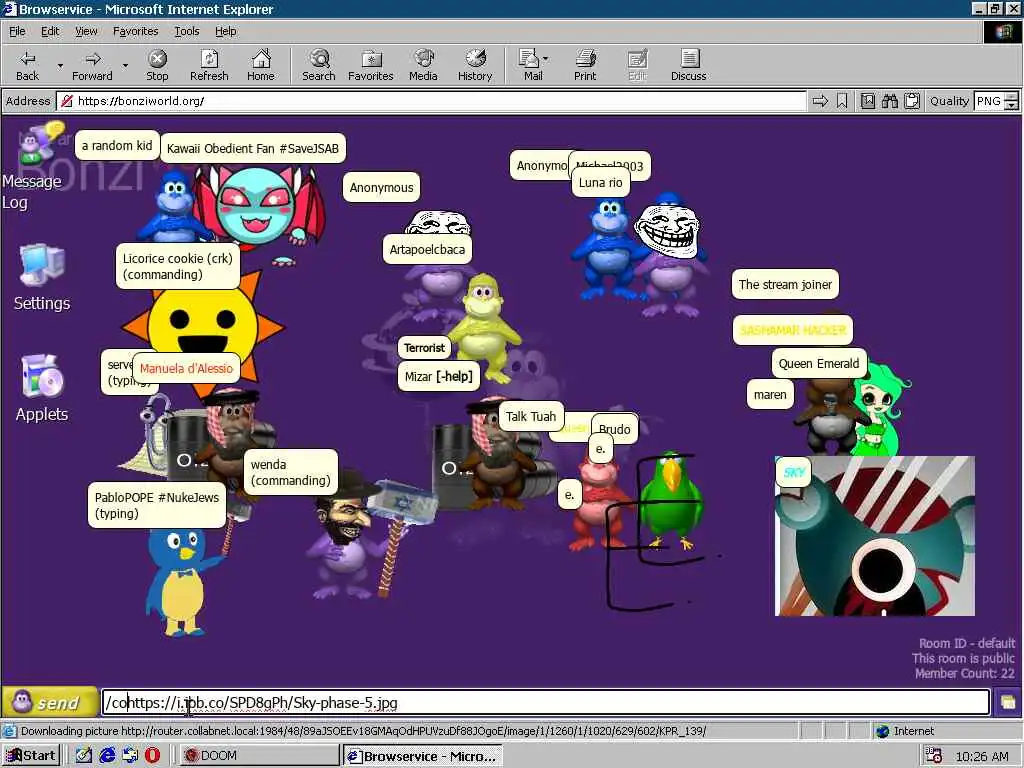Viewport: 1024px width, 768px height.
Task: Go back with the Back toolbar button
Action: [x=27, y=65]
